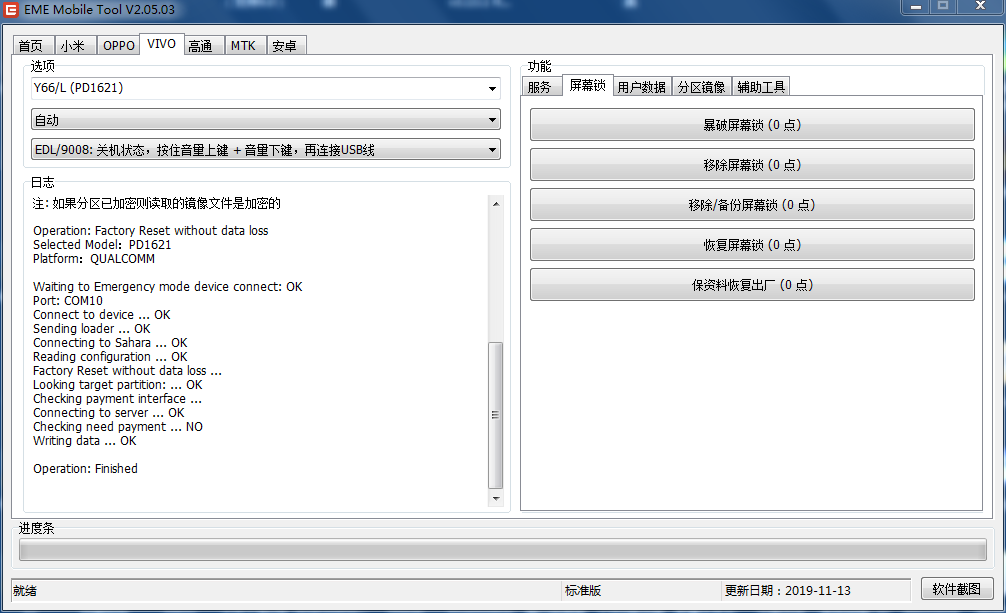Go to the 首页 tab
The width and height of the screenshot is (1006, 613).
tap(31, 46)
